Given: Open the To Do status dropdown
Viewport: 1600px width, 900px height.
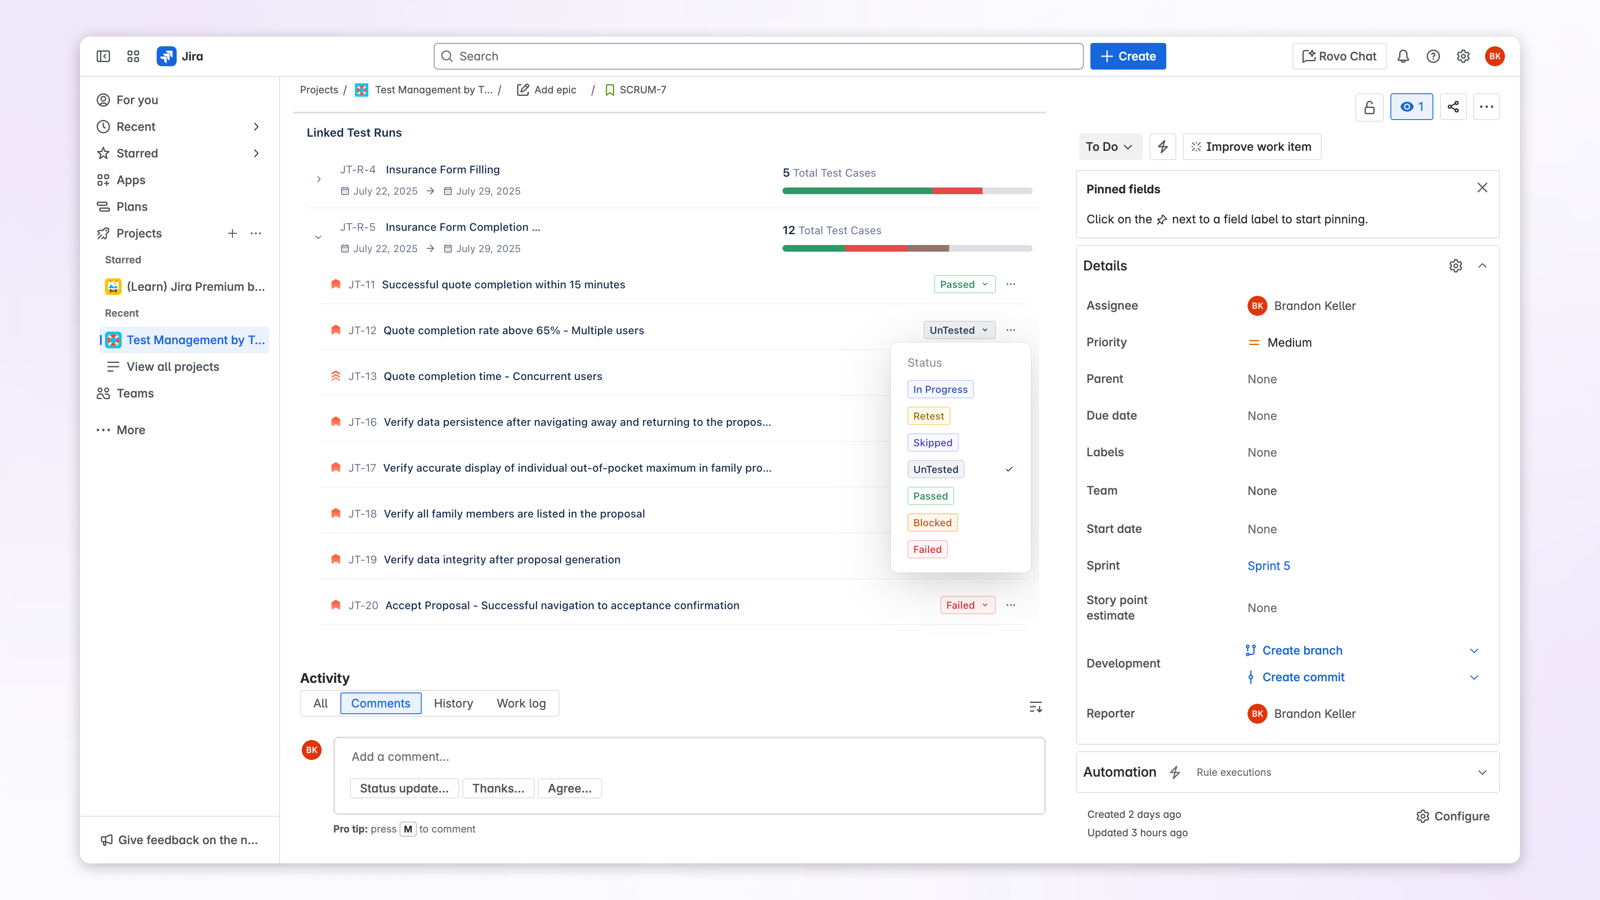Looking at the screenshot, I should [x=1109, y=147].
